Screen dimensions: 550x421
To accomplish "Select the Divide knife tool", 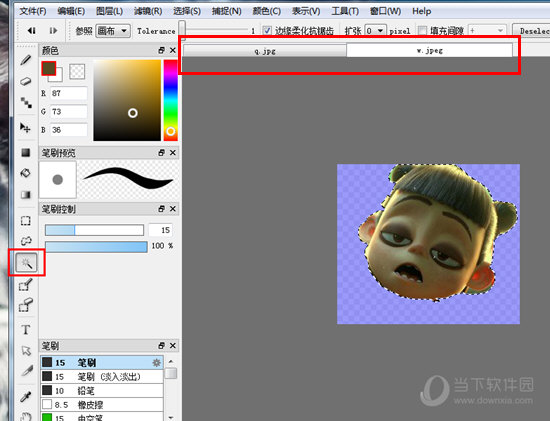I will [26, 370].
